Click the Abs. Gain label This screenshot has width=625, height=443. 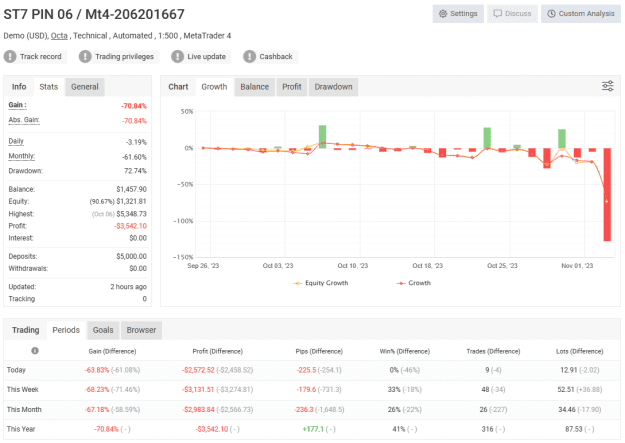click(x=24, y=120)
